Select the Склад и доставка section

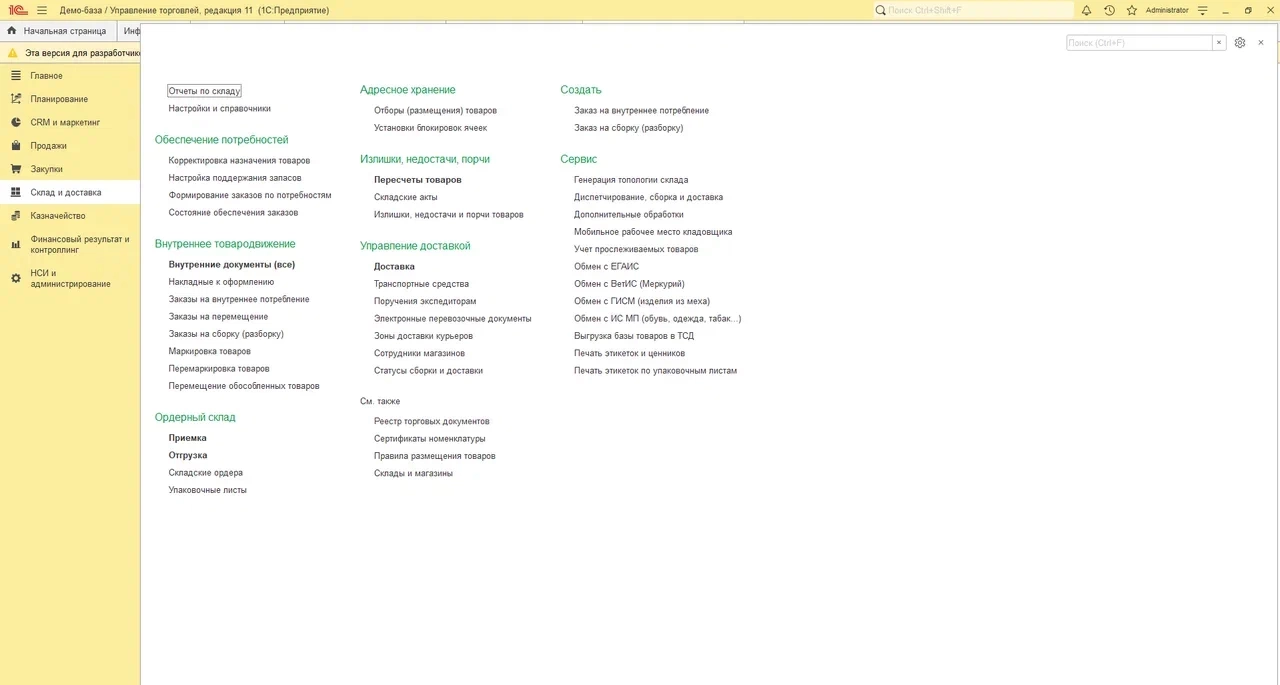coord(70,192)
